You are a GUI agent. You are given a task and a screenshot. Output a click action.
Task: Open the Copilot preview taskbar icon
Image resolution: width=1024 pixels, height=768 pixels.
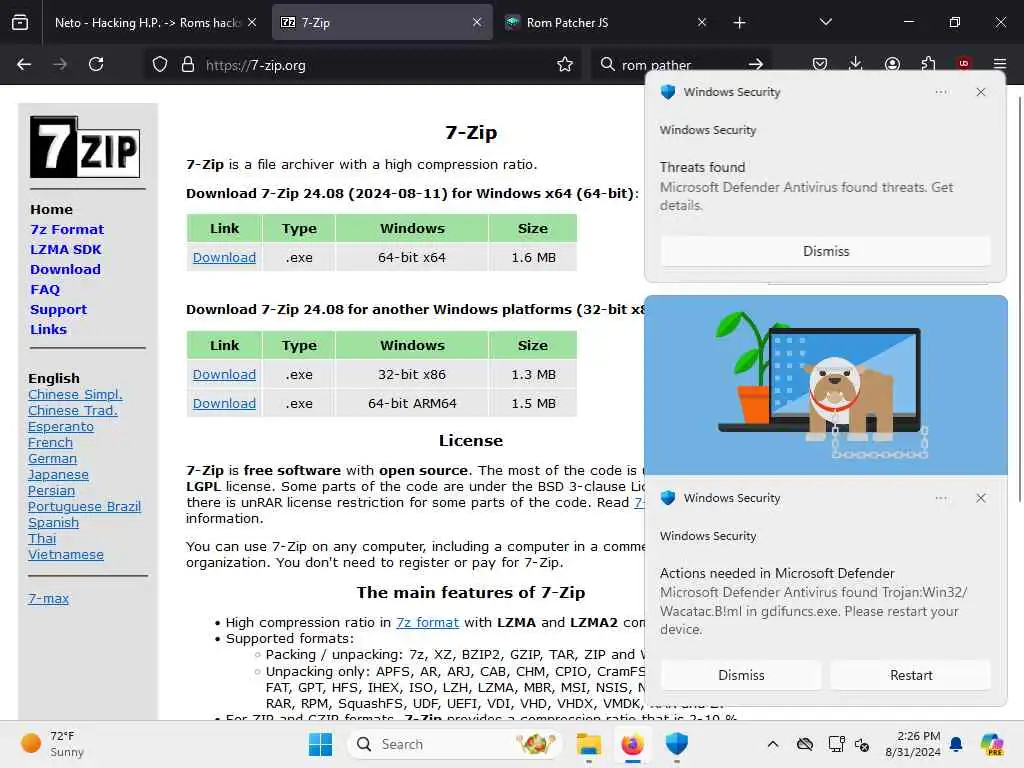tap(993, 744)
